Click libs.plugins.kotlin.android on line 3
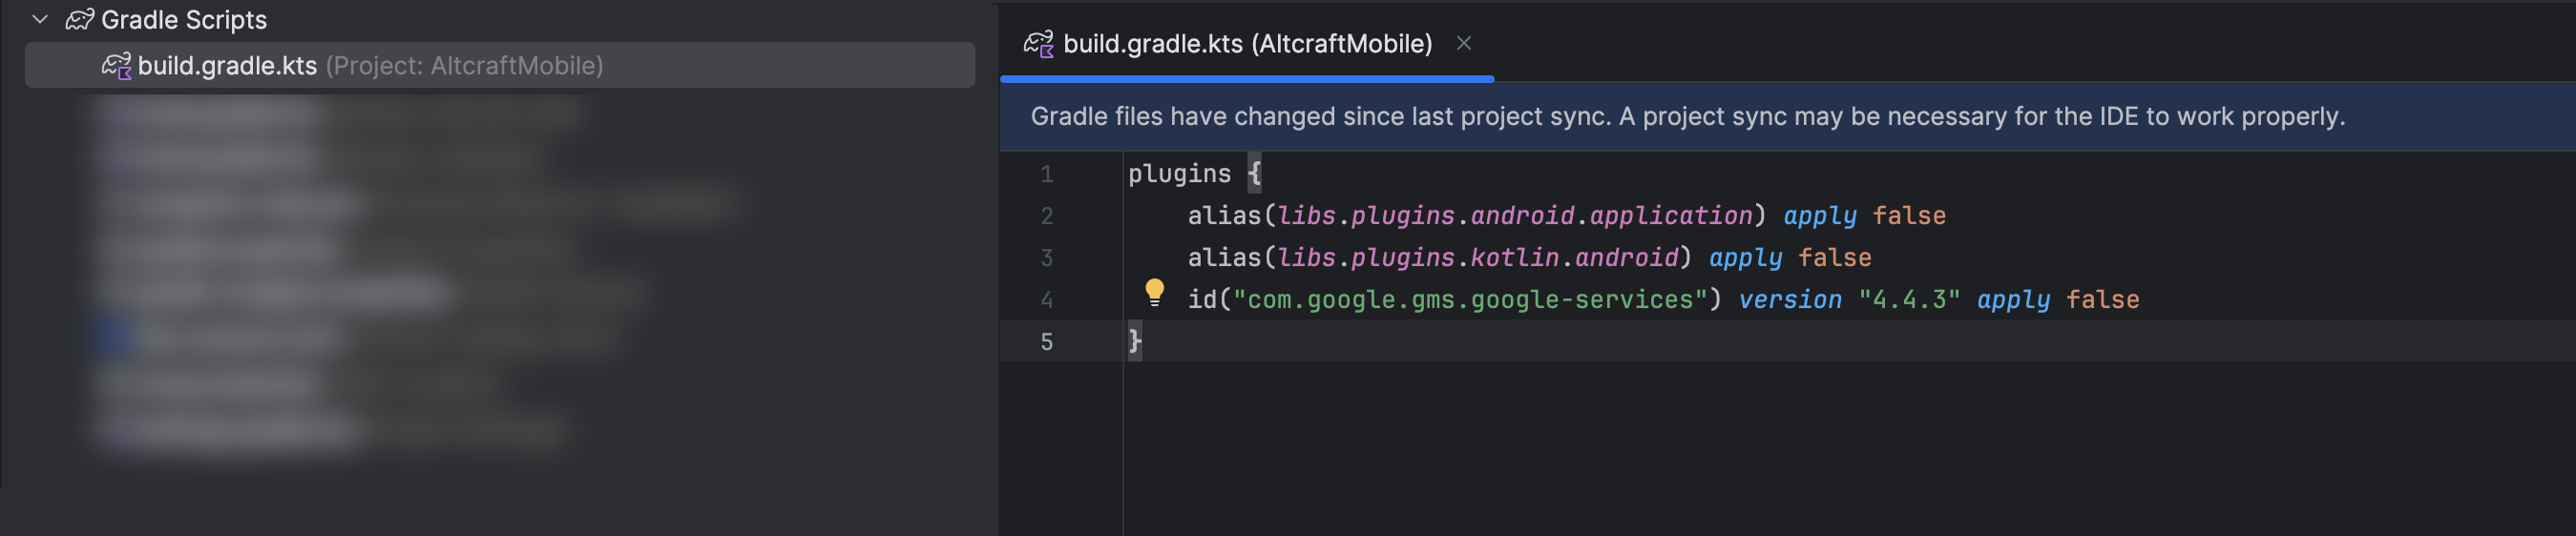 point(1477,258)
